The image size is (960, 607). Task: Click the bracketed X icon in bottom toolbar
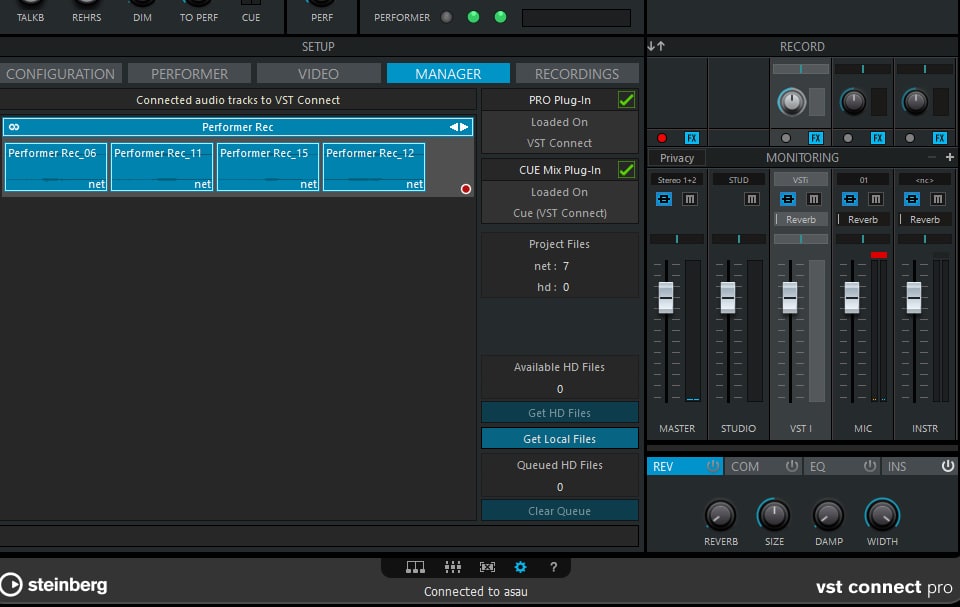(487, 567)
